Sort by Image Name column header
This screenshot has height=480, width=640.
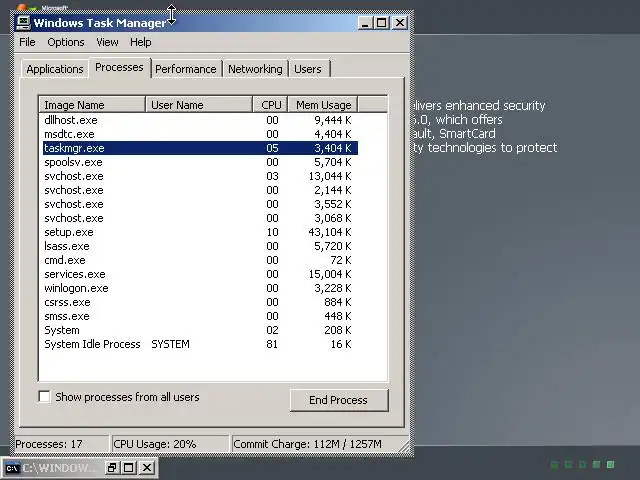click(x=92, y=105)
